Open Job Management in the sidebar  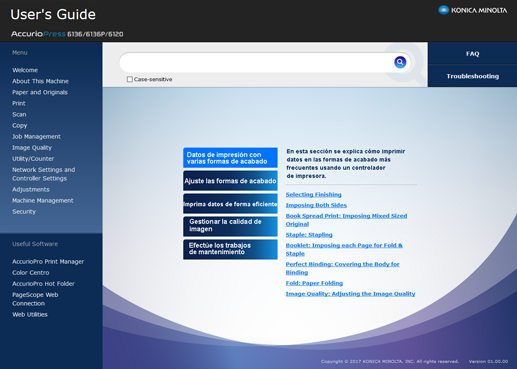coord(36,136)
